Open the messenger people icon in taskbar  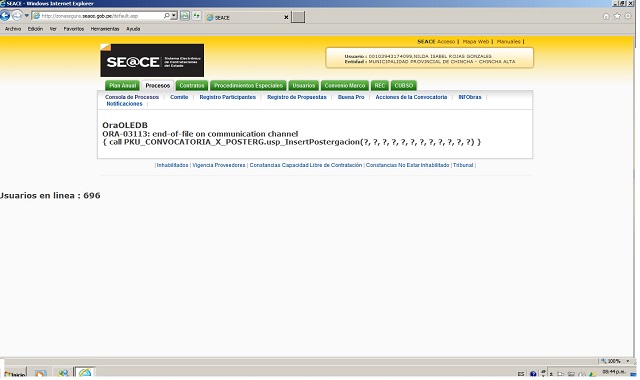(x=63, y=373)
